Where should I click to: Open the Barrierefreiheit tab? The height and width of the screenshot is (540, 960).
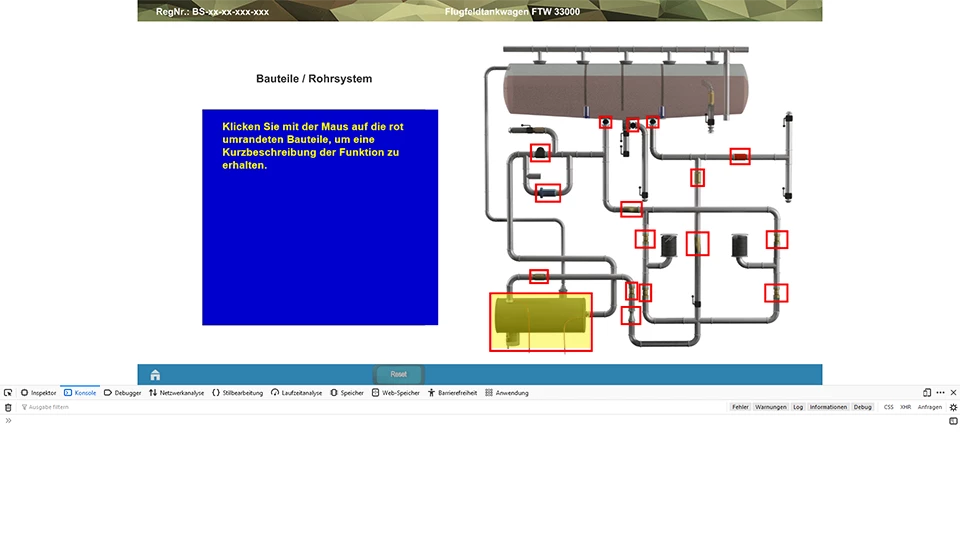pos(452,393)
